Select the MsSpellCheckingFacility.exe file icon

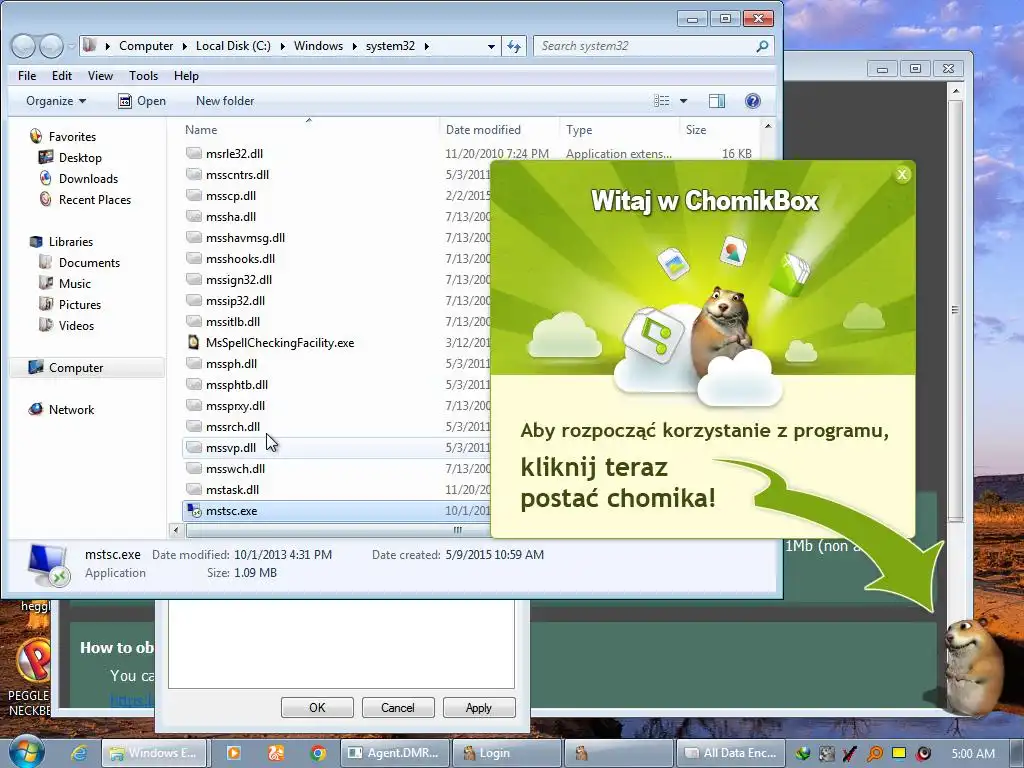click(194, 342)
